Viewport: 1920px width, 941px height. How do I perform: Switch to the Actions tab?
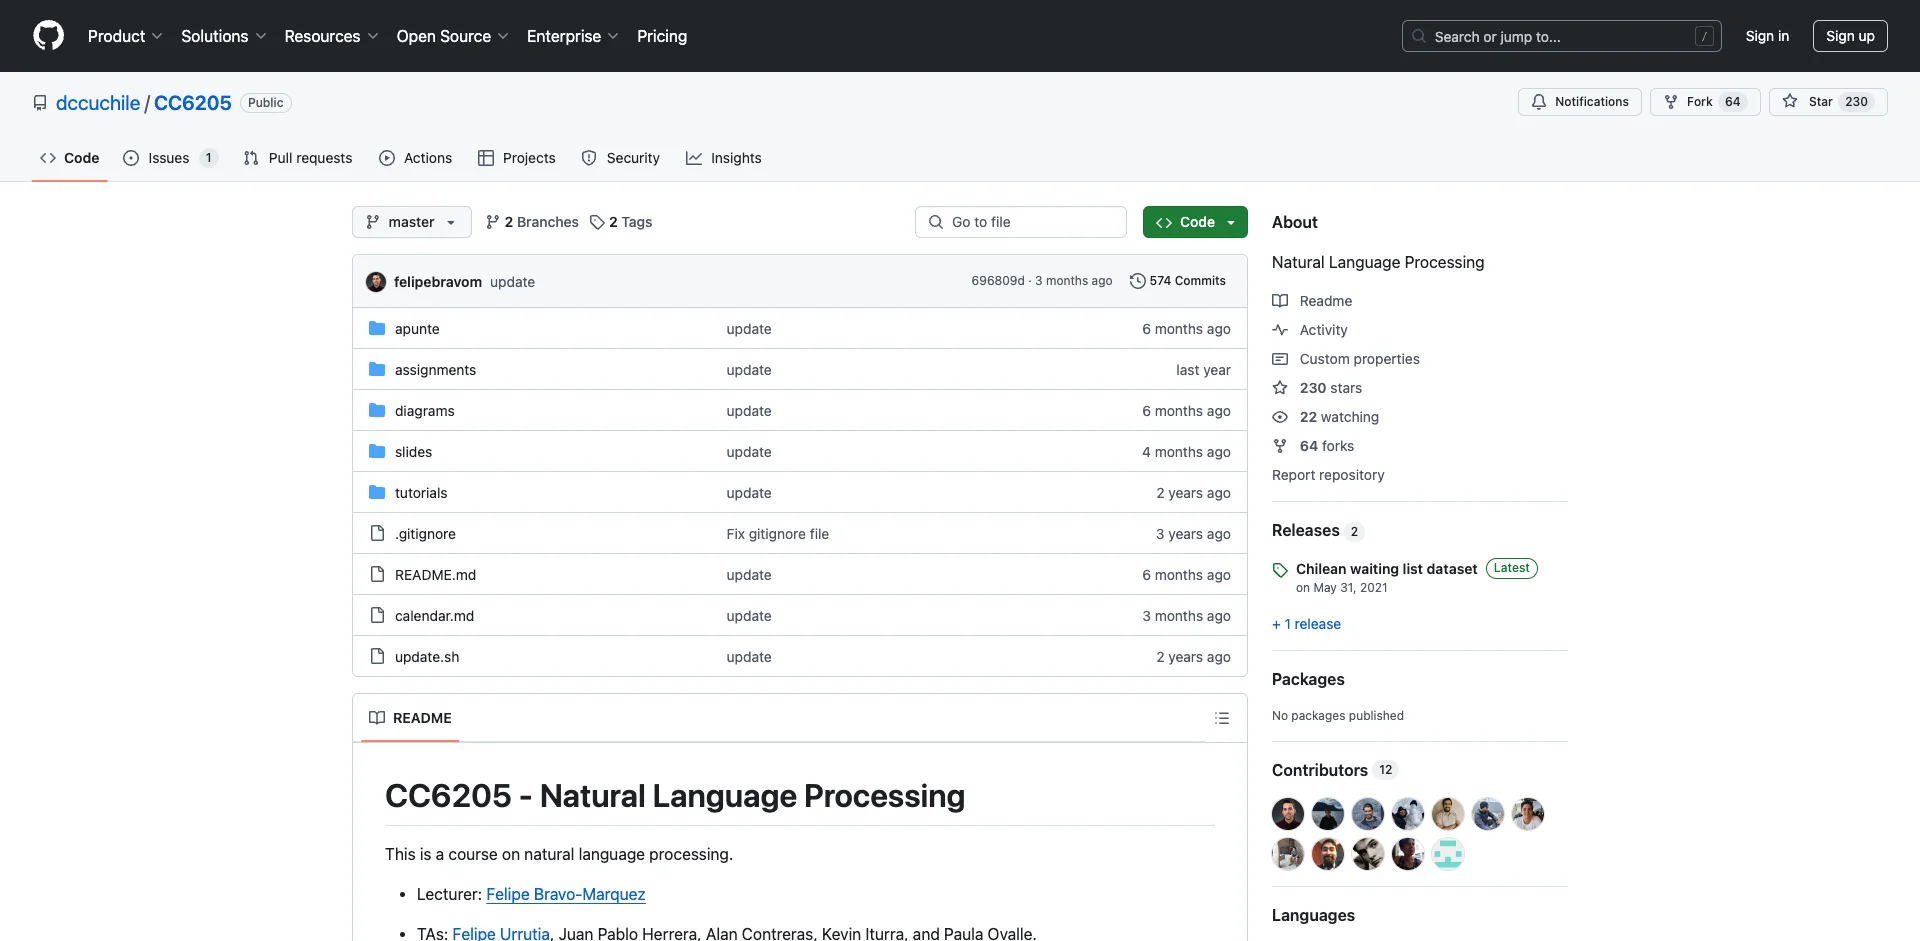tap(416, 158)
